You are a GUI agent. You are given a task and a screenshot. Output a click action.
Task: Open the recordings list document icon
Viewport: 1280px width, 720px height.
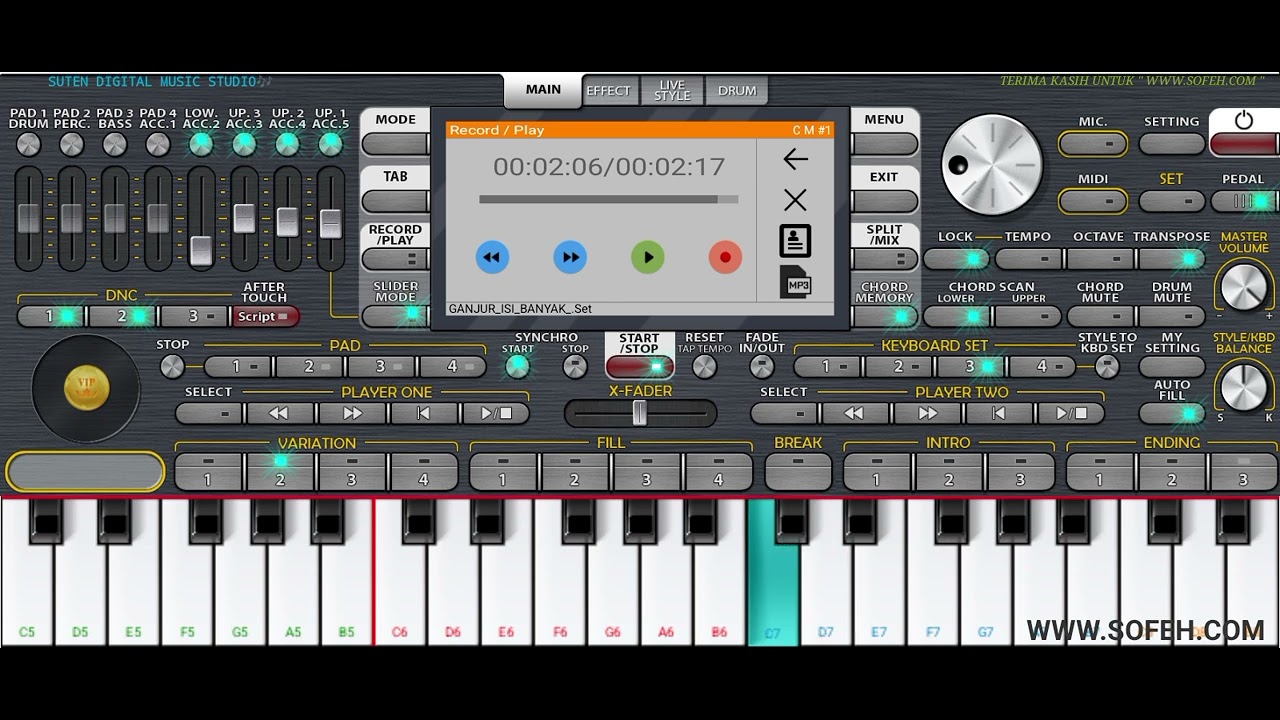[x=795, y=241]
